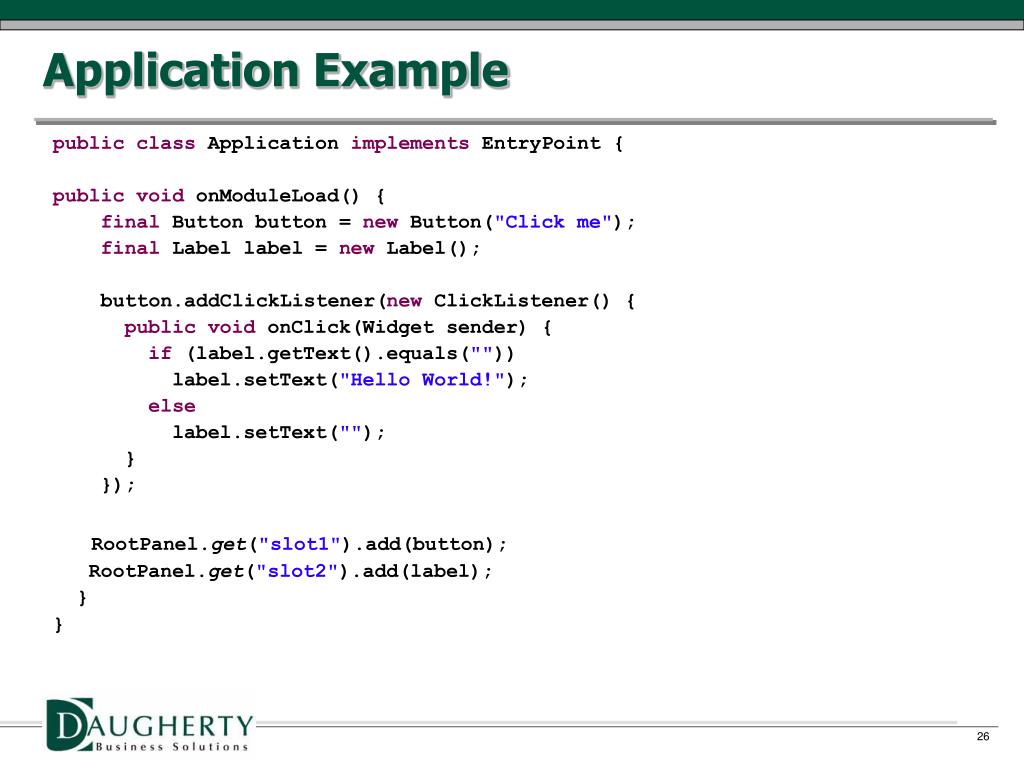Click the Daugherty Business Solutions logo
The image size is (1024, 768).
click(x=150, y=725)
